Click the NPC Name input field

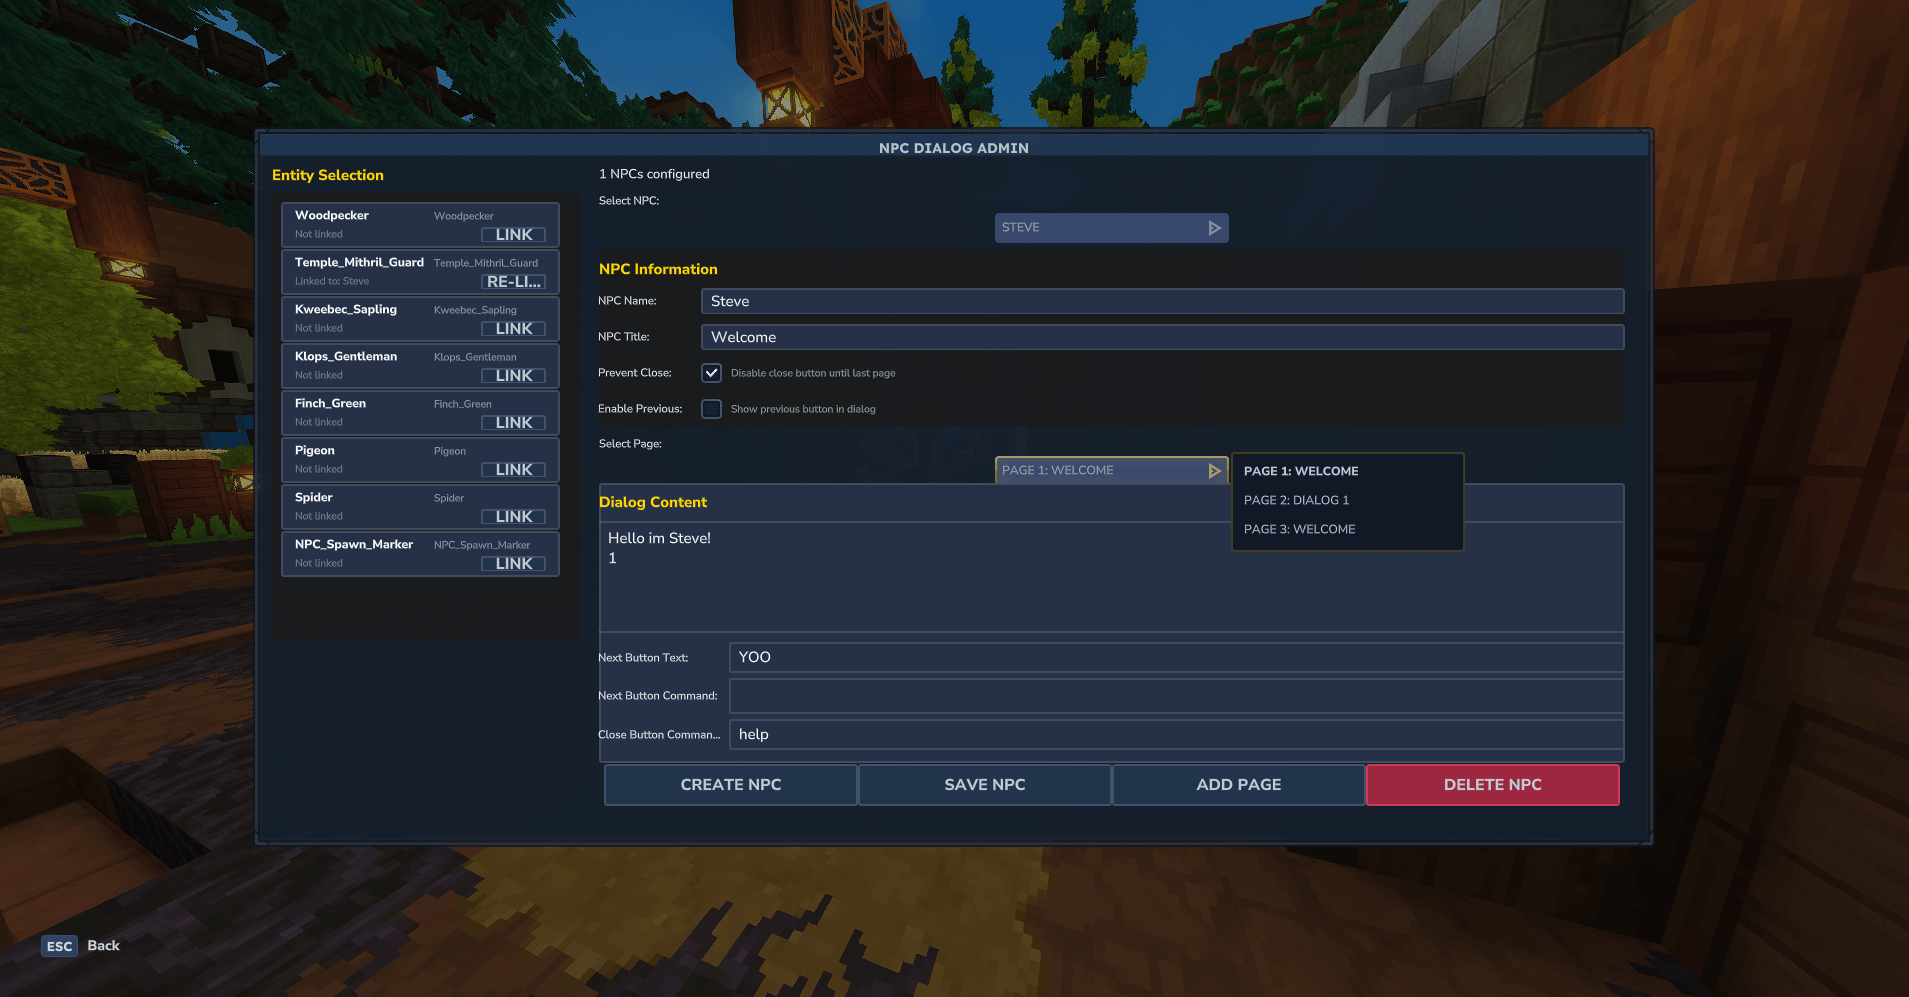coord(1161,301)
